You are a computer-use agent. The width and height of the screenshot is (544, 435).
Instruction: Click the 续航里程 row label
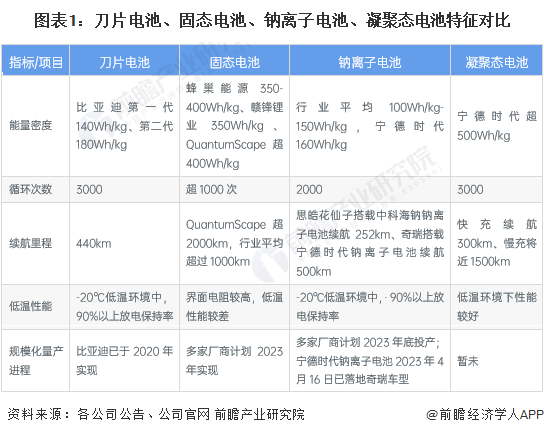coord(31,243)
